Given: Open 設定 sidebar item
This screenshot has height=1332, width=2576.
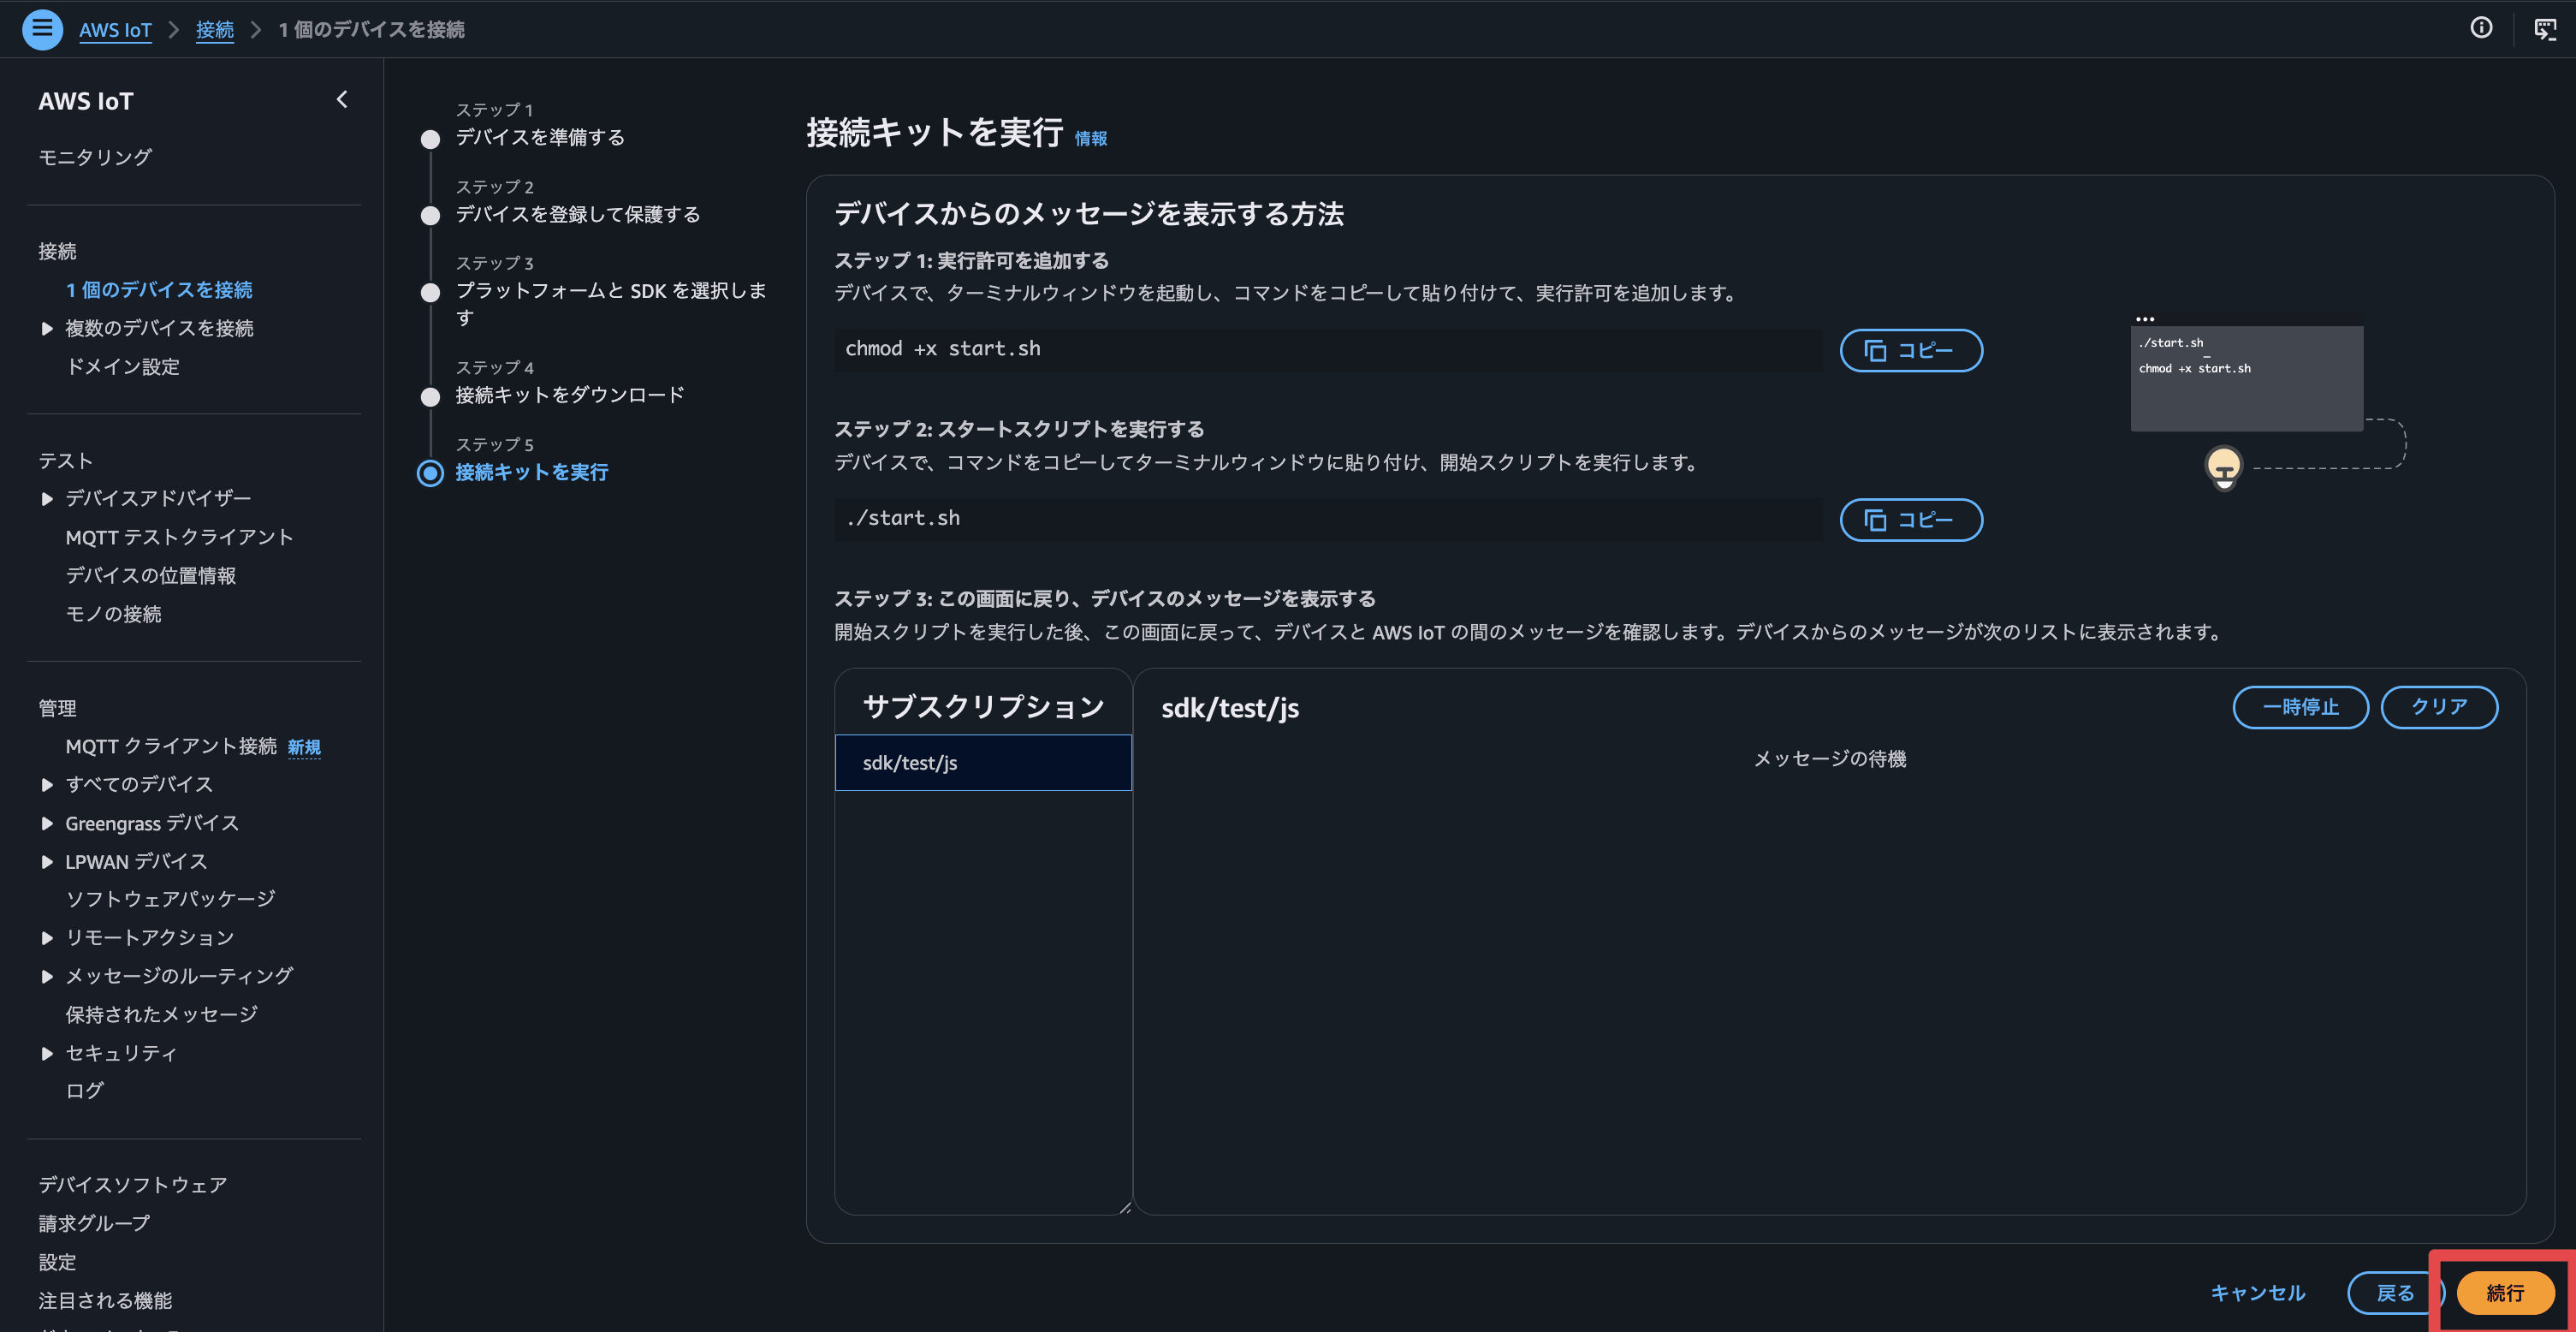Looking at the screenshot, I should pyautogui.click(x=57, y=1262).
